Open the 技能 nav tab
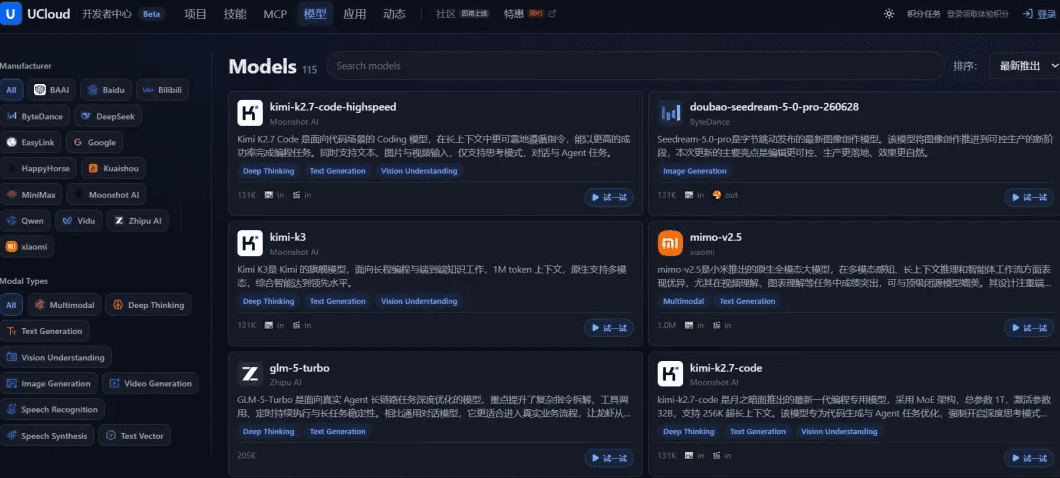 tap(235, 14)
